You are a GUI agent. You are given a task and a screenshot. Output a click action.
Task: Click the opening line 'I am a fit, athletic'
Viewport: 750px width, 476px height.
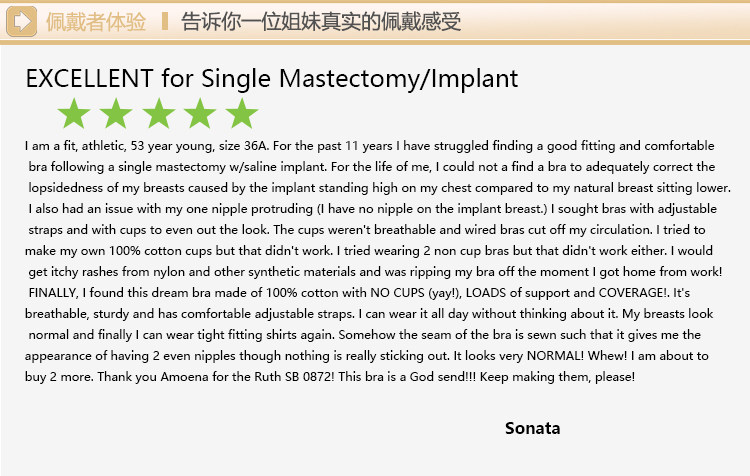tap(83, 146)
